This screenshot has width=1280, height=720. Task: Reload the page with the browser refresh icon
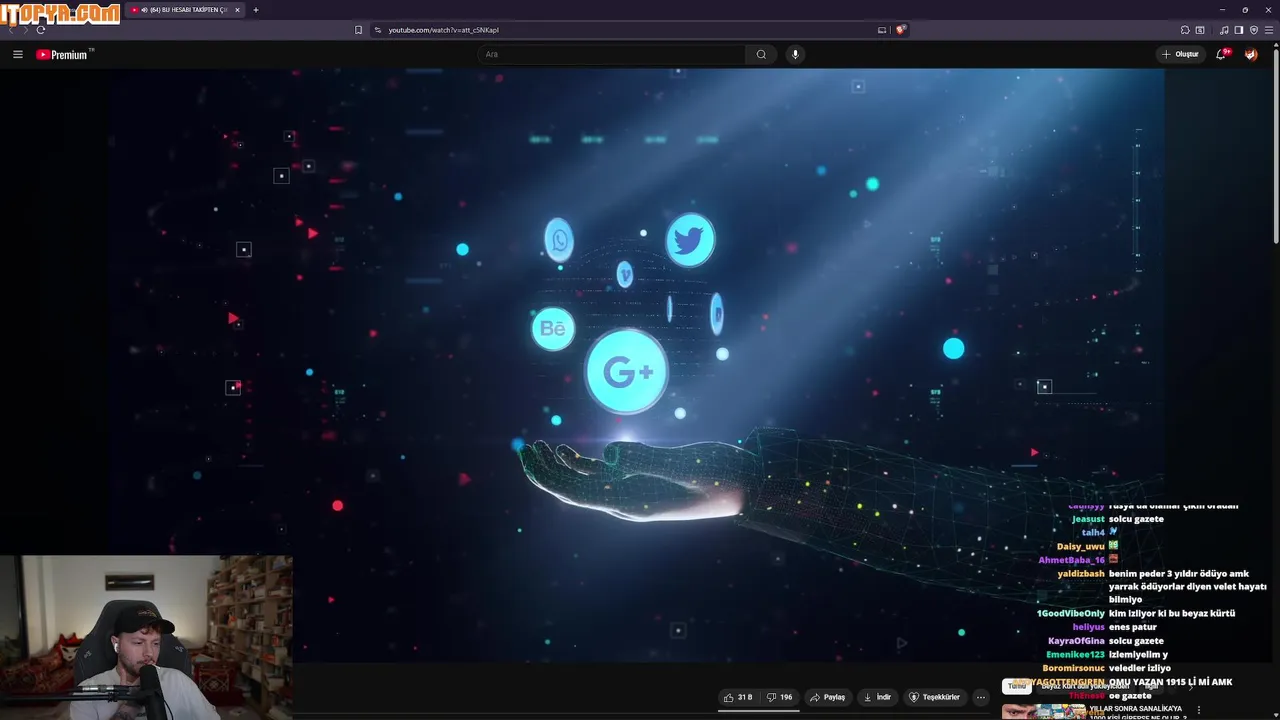[x=40, y=30]
